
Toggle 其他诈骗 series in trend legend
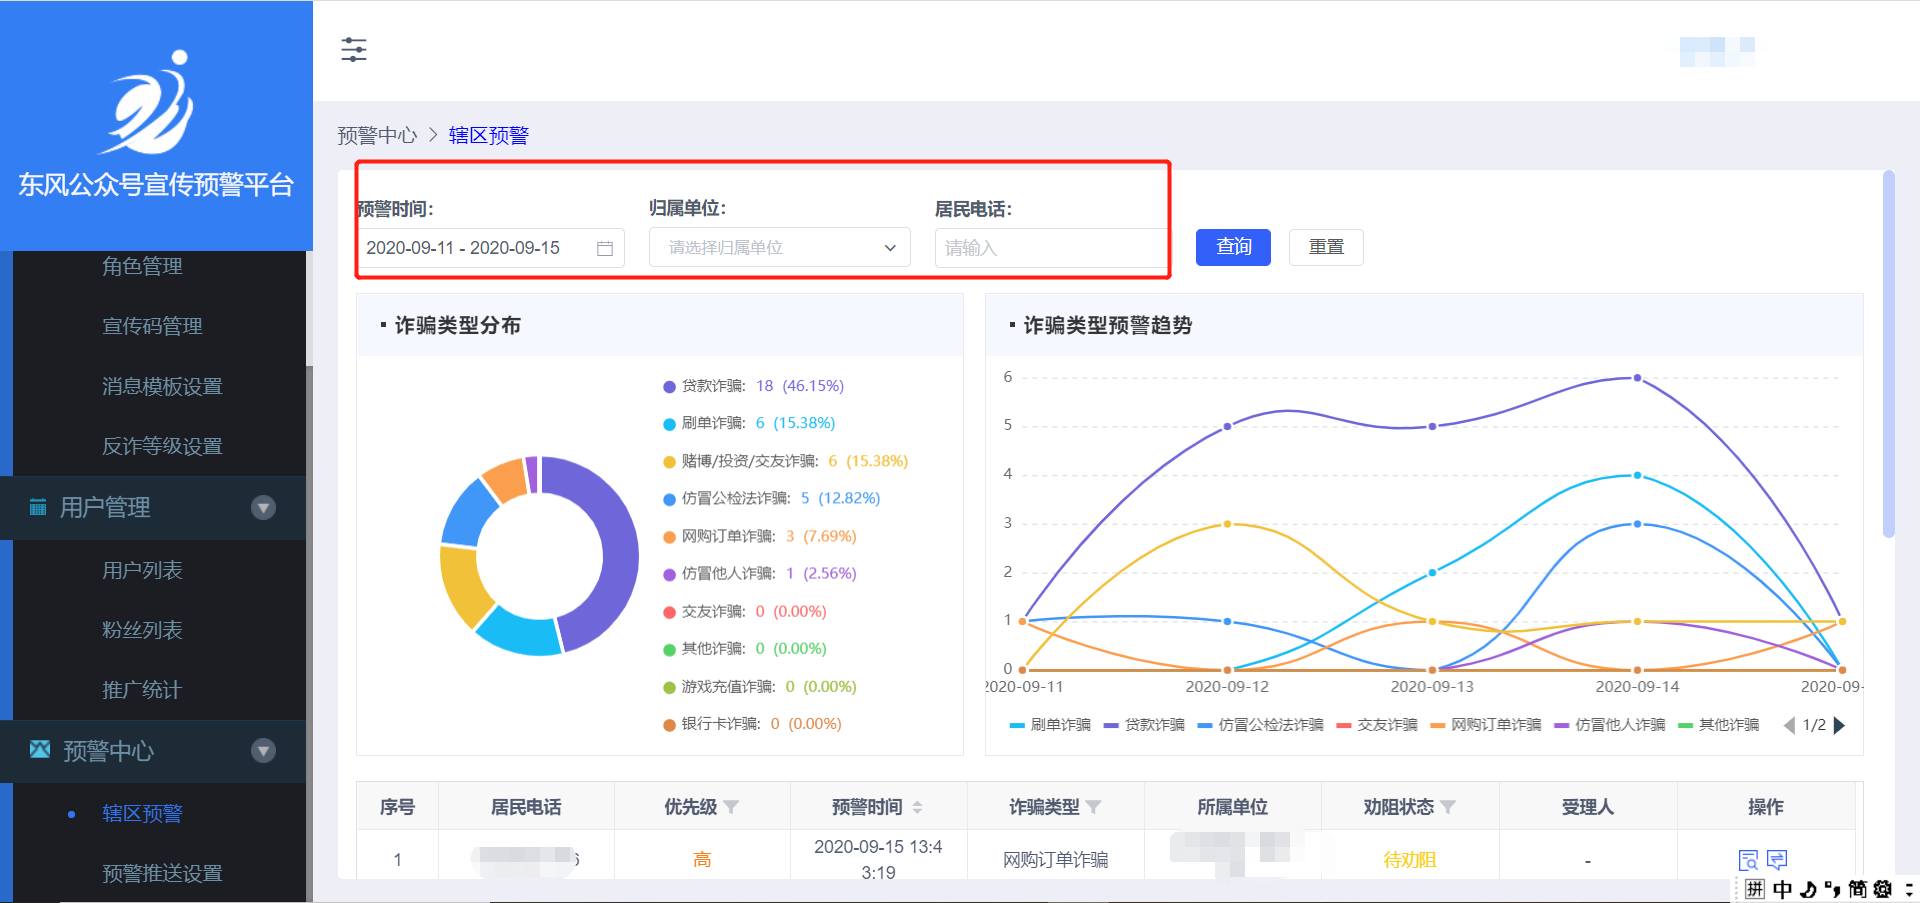click(x=1719, y=725)
